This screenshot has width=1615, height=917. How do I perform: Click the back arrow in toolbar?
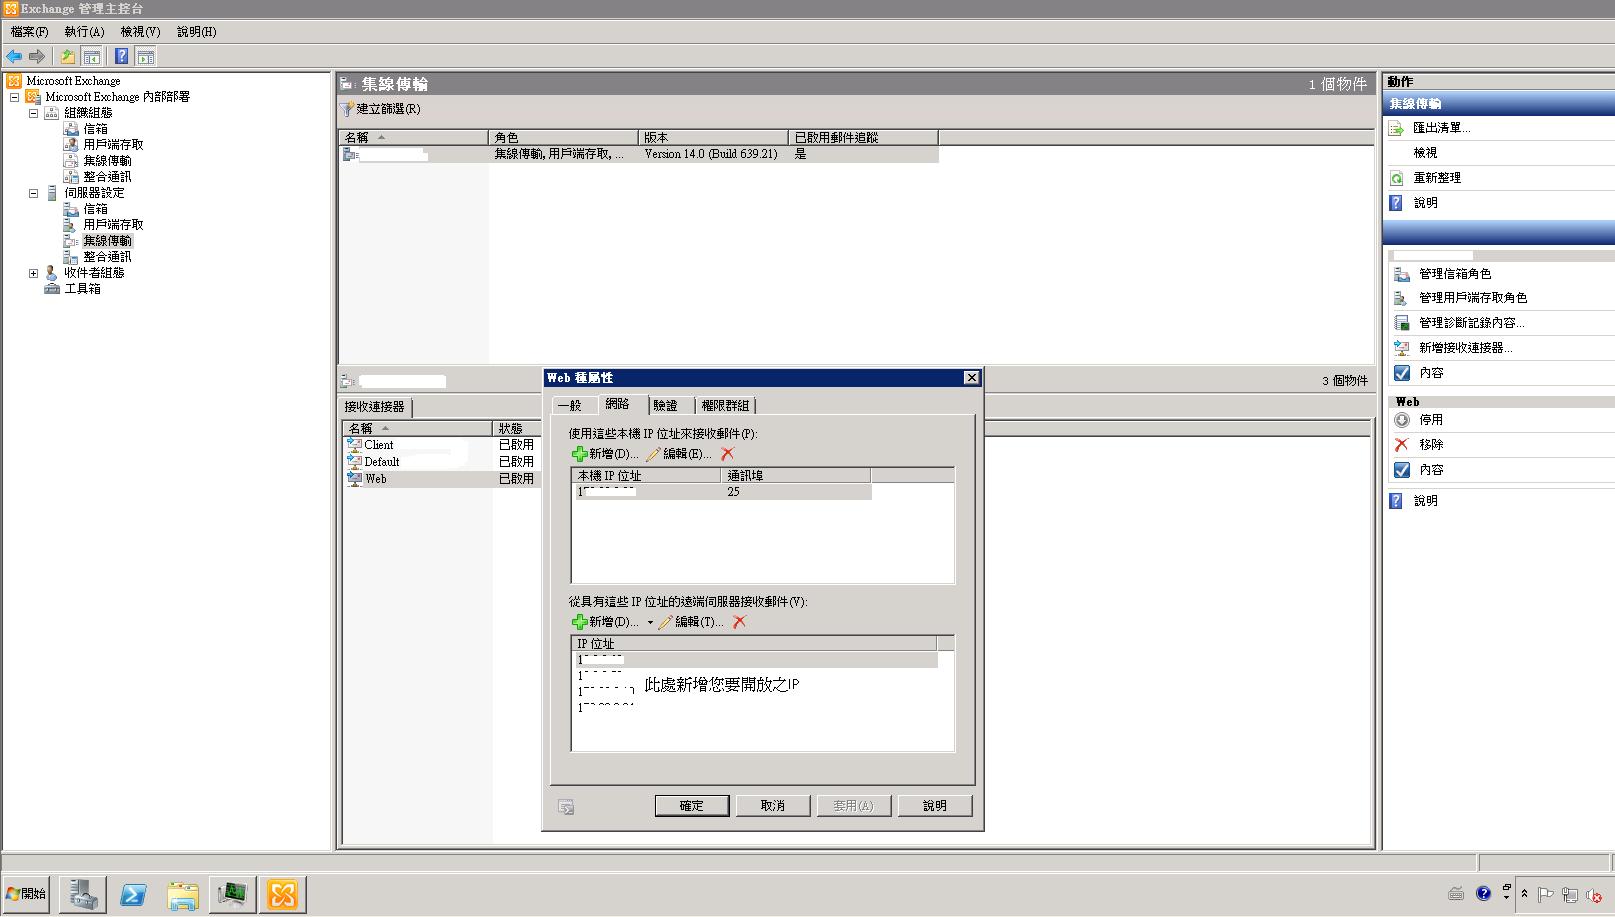pyautogui.click(x=14, y=57)
